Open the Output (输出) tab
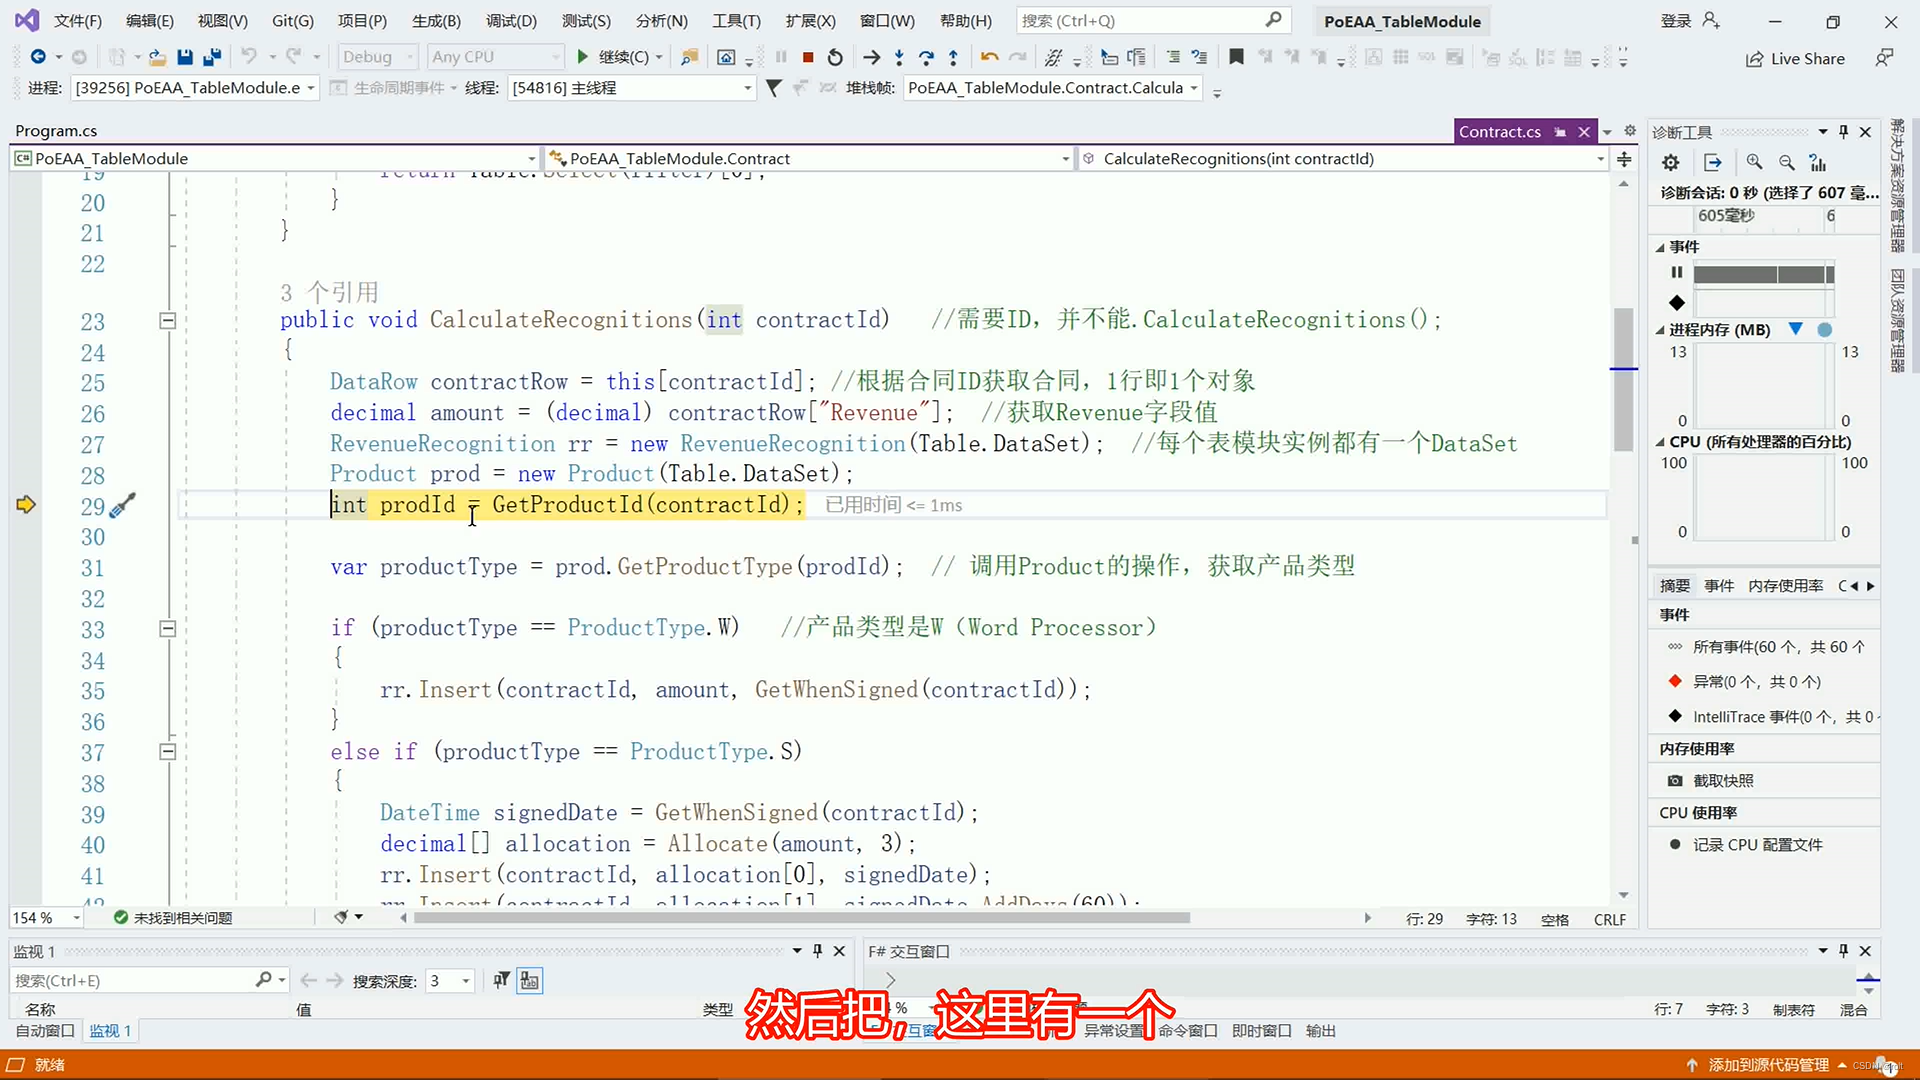Image resolution: width=1920 pixels, height=1080 pixels. point(1321,1031)
